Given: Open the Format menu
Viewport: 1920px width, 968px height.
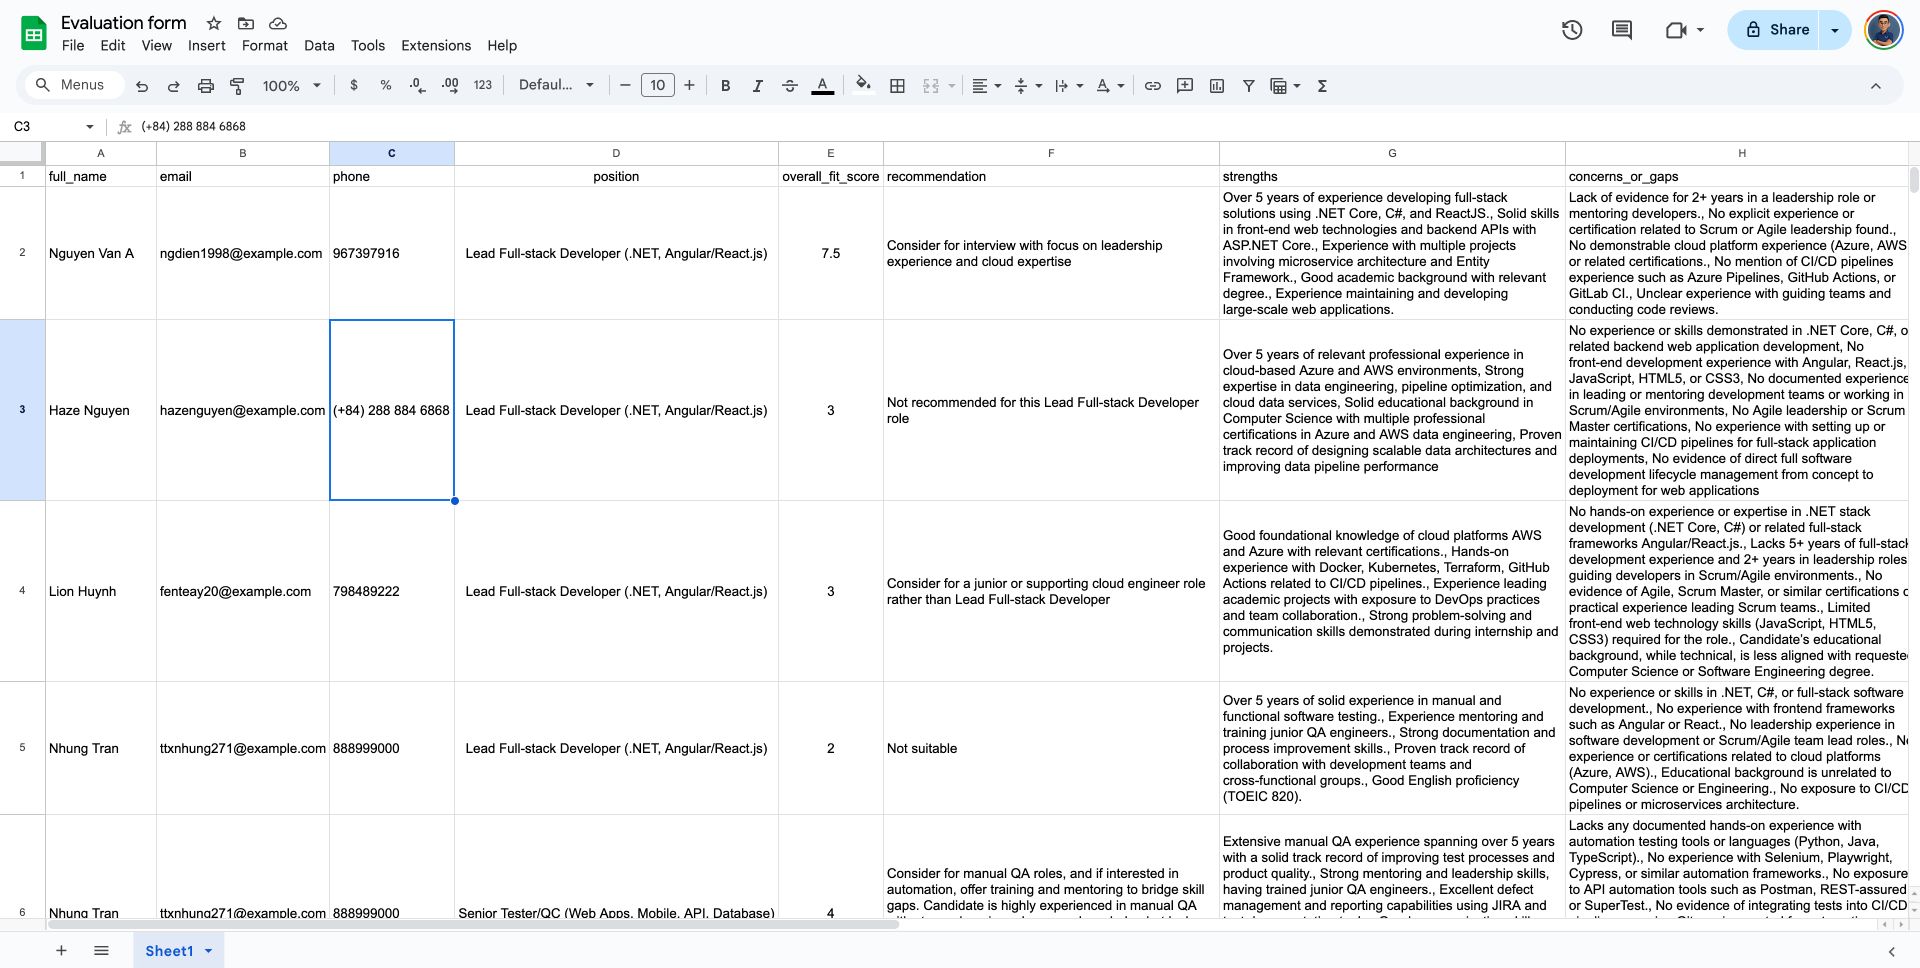Looking at the screenshot, I should [x=264, y=46].
